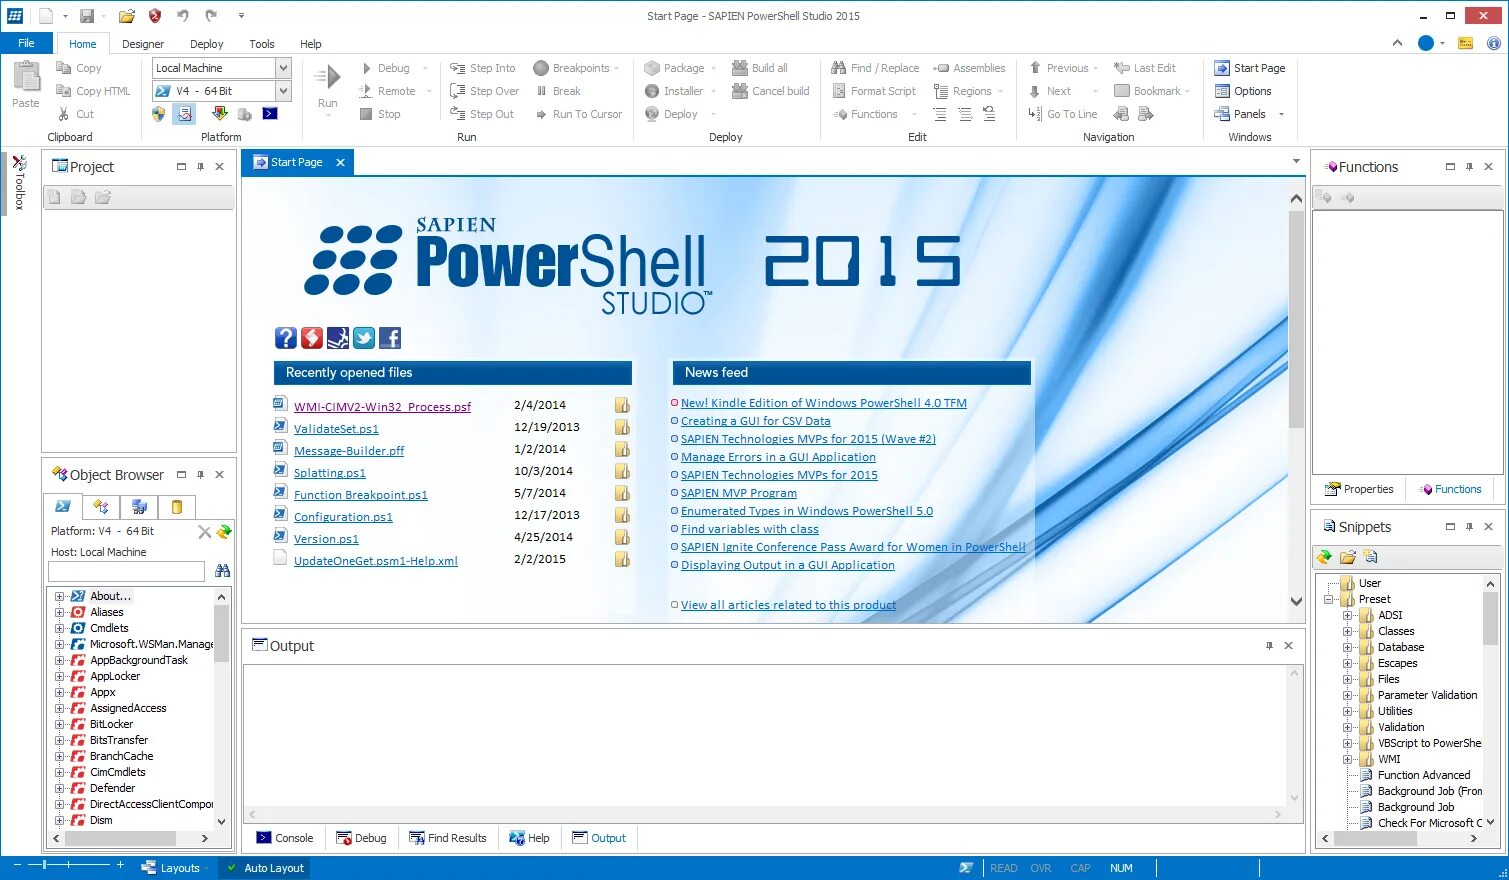1509x880 pixels.
Task: Click the Save icon in title bar toolbar
Action: [x=86, y=16]
